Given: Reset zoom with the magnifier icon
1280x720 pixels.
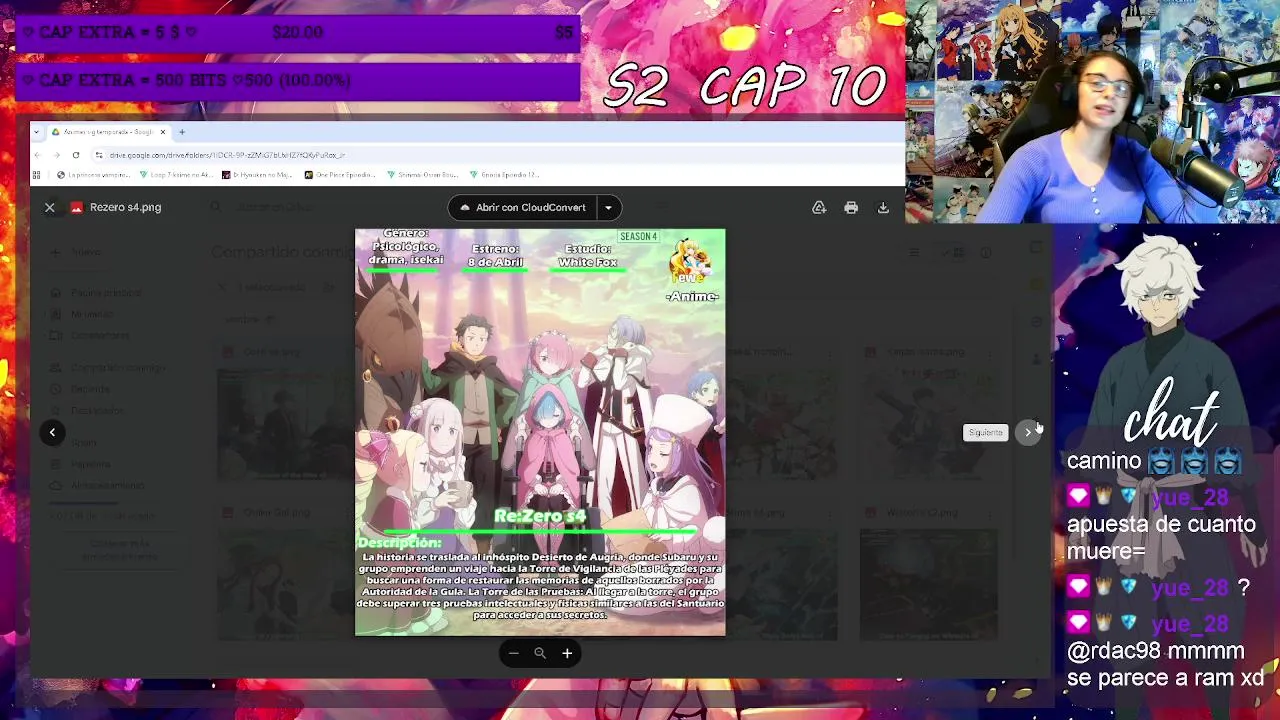Looking at the screenshot, I should click(540, 653).
